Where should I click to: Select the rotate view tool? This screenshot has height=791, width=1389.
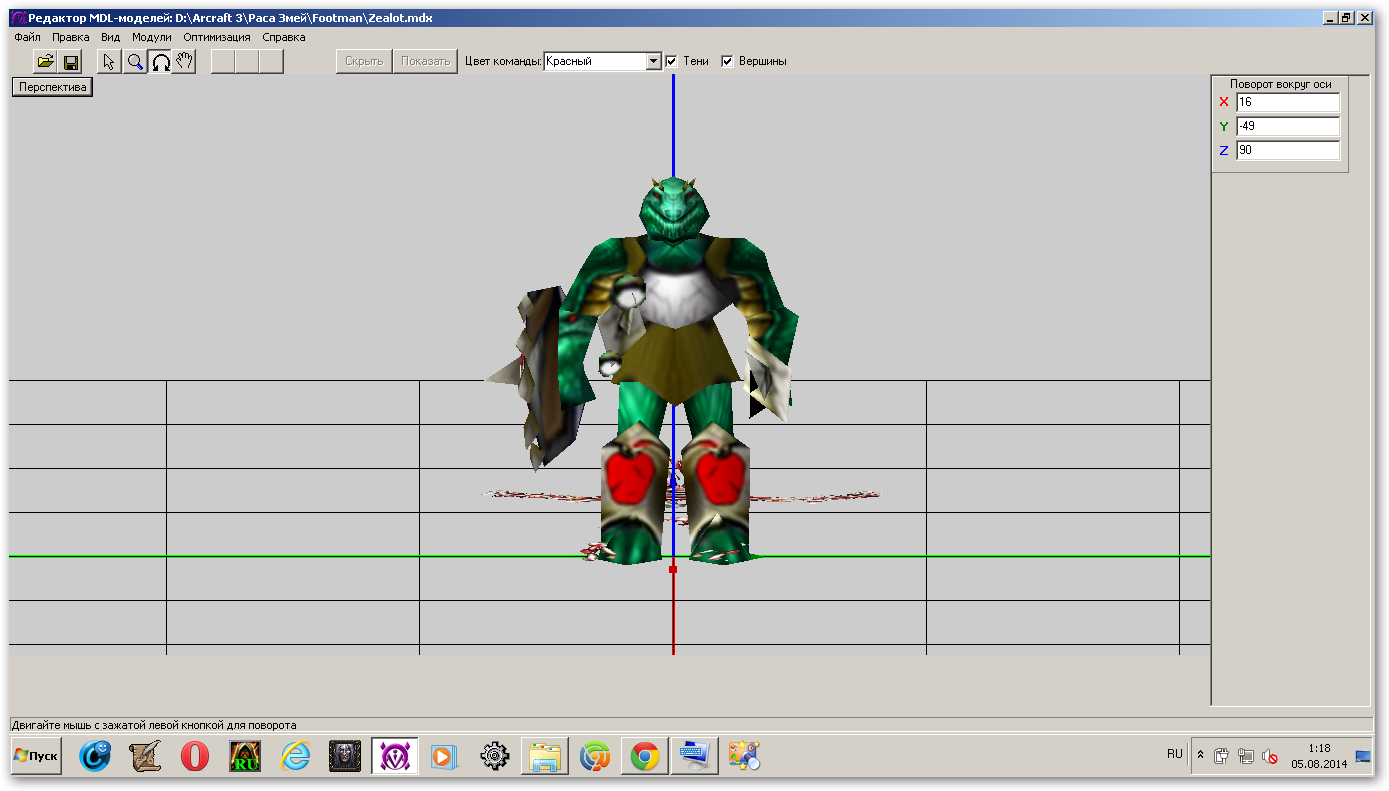coord(160,62)
